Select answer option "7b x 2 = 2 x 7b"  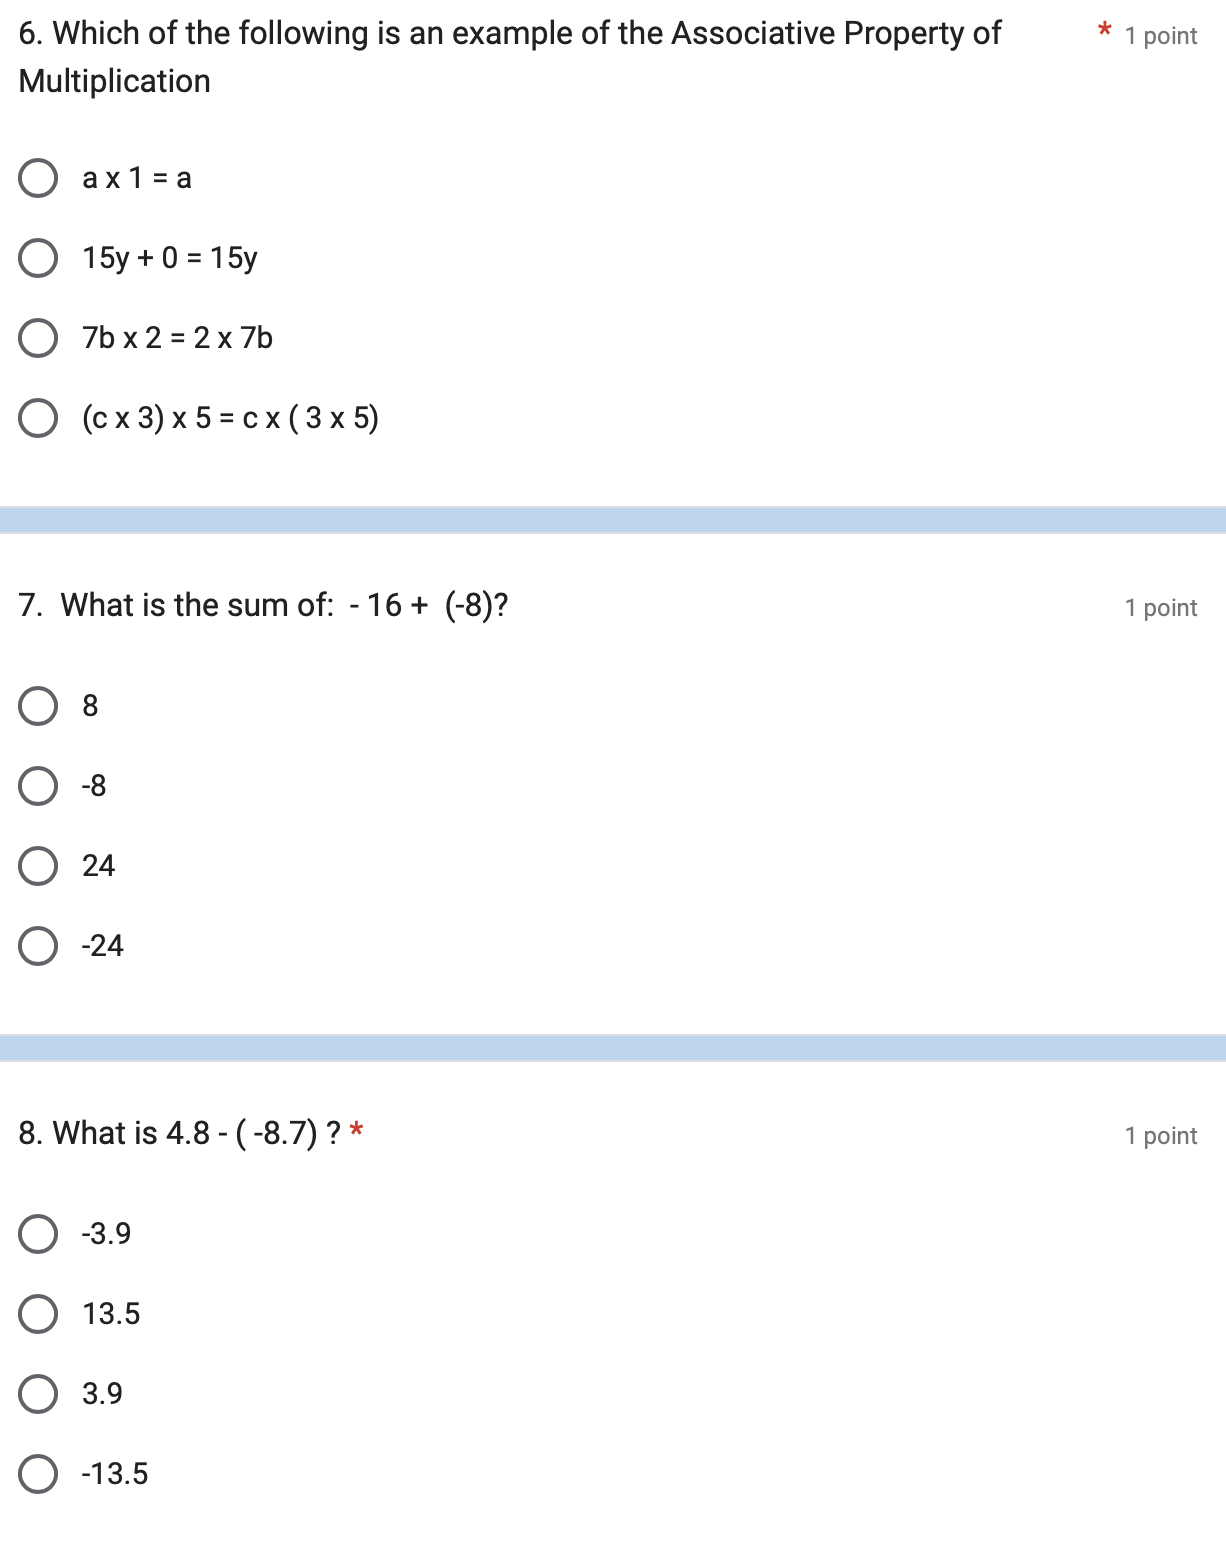[38, 337]
